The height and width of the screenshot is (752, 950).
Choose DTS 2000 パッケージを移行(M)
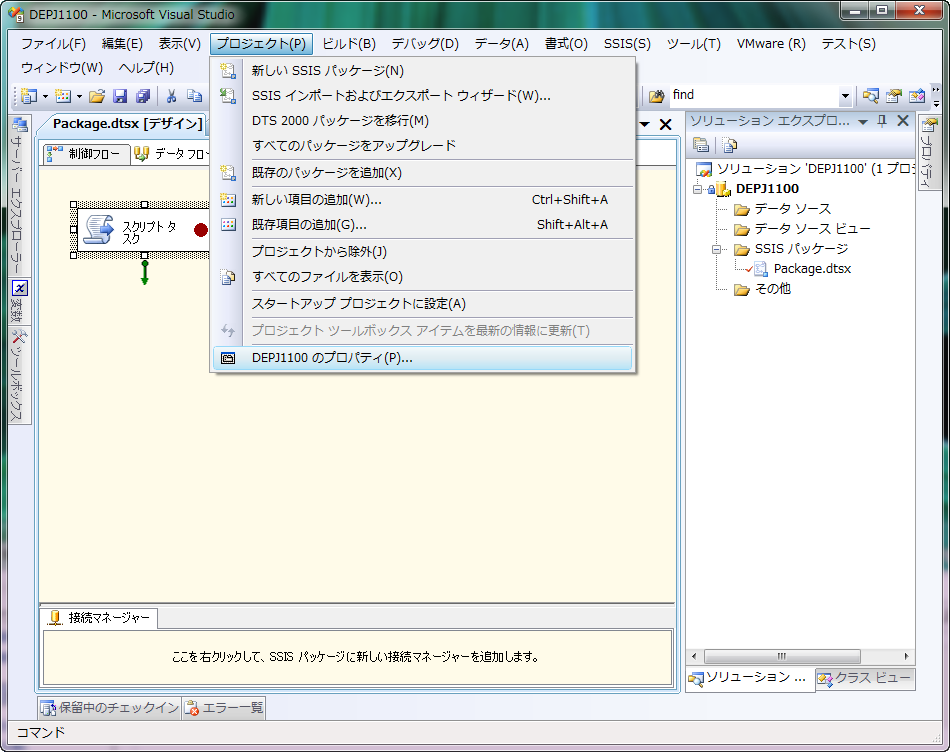[422, 121]
